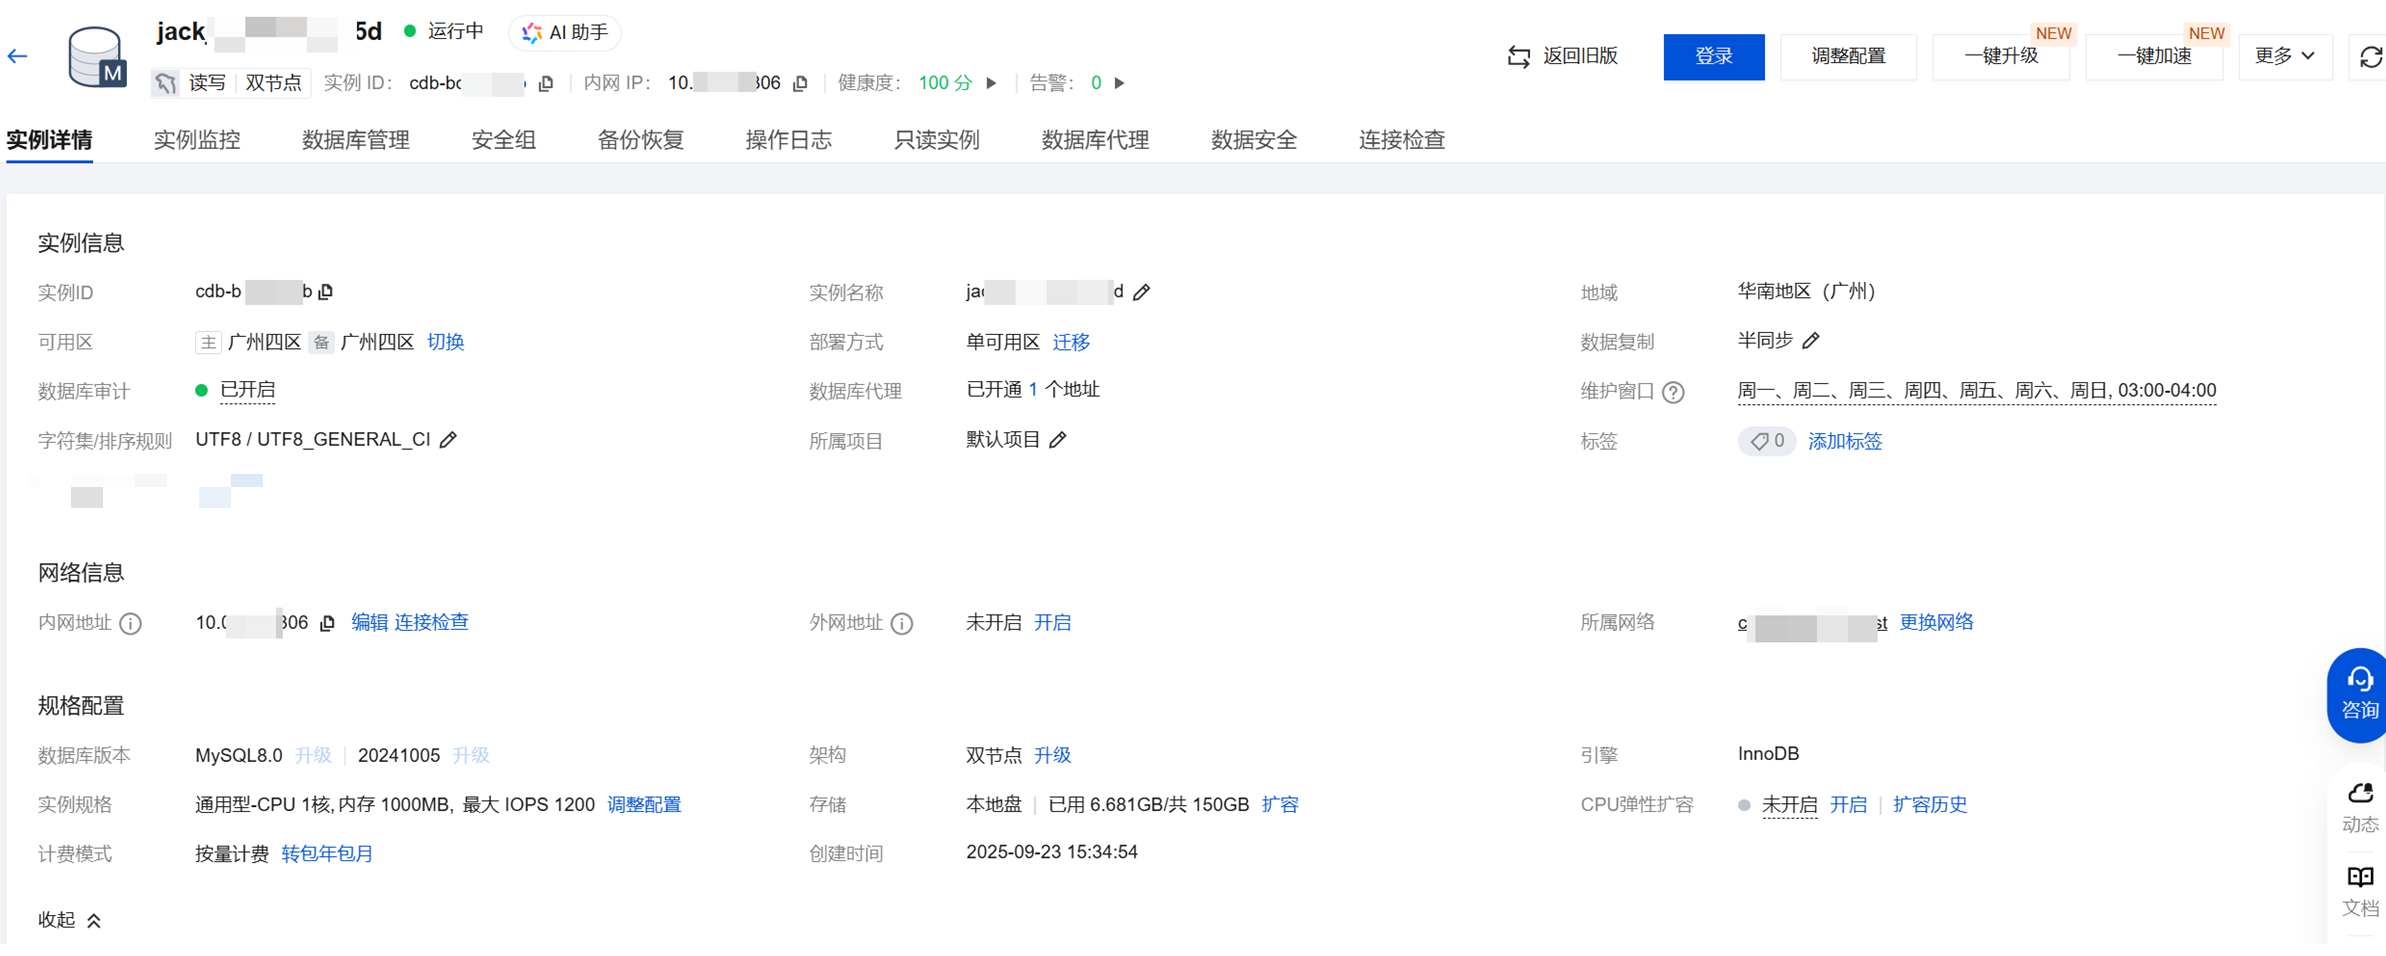Enable the external network address
The image size is (2386, 956).
(1052, 623)
